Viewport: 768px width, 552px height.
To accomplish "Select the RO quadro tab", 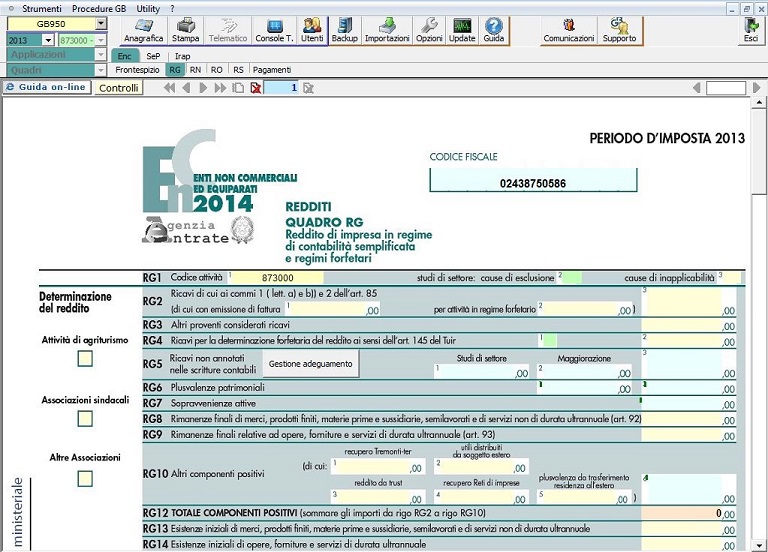I will 216,70.
